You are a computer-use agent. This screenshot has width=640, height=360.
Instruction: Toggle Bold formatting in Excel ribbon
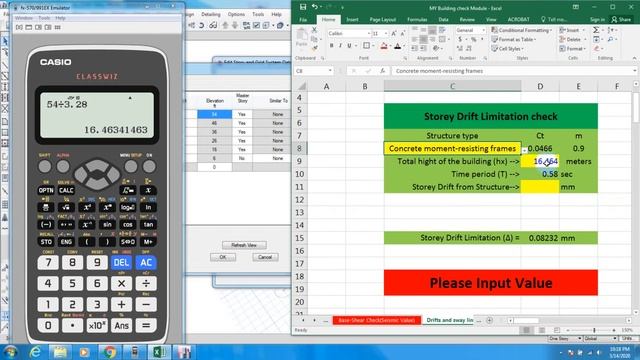pos(331,46)
